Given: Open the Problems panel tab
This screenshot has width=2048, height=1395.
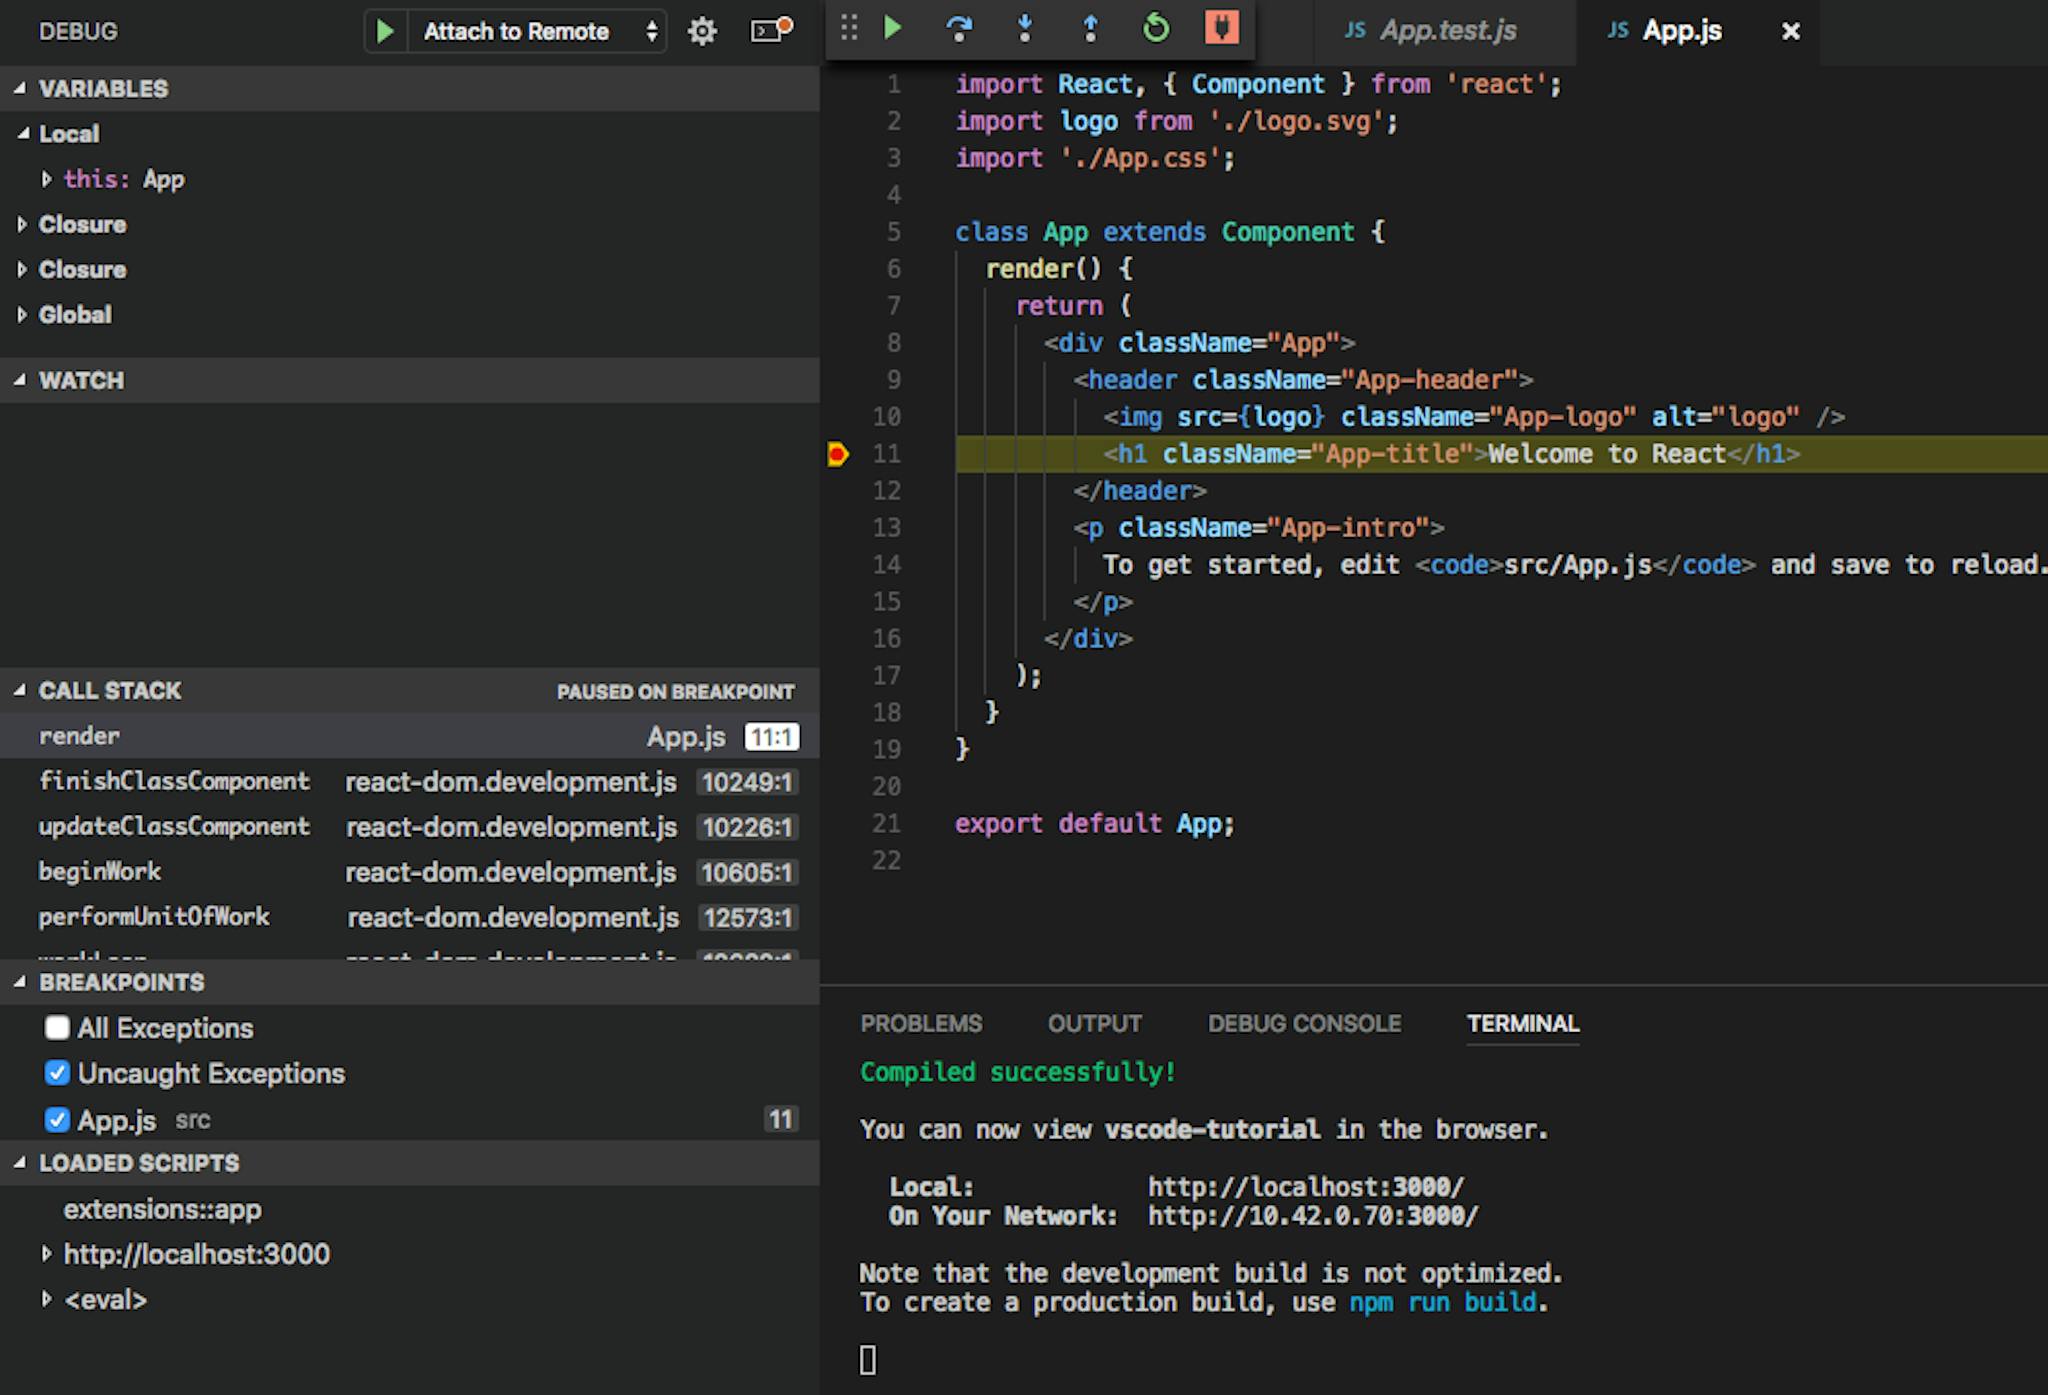Looking at the screenshot, I should [921, 1023].
